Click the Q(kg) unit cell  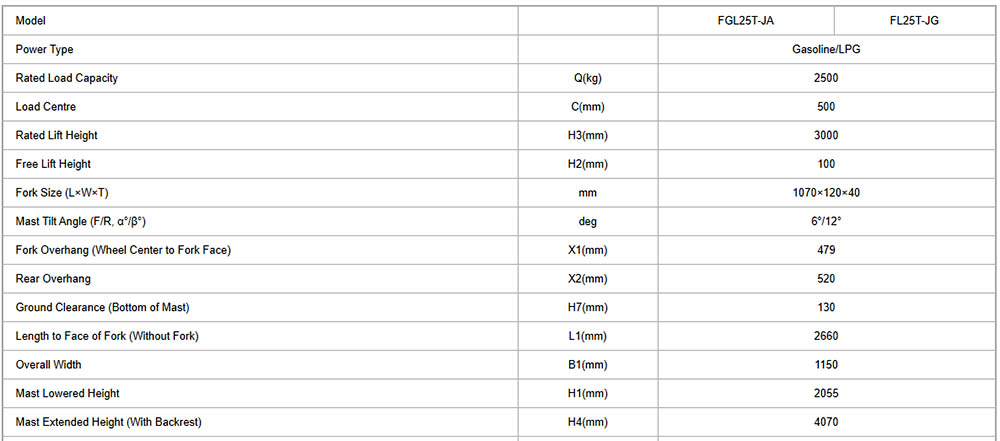pos(588,78)
